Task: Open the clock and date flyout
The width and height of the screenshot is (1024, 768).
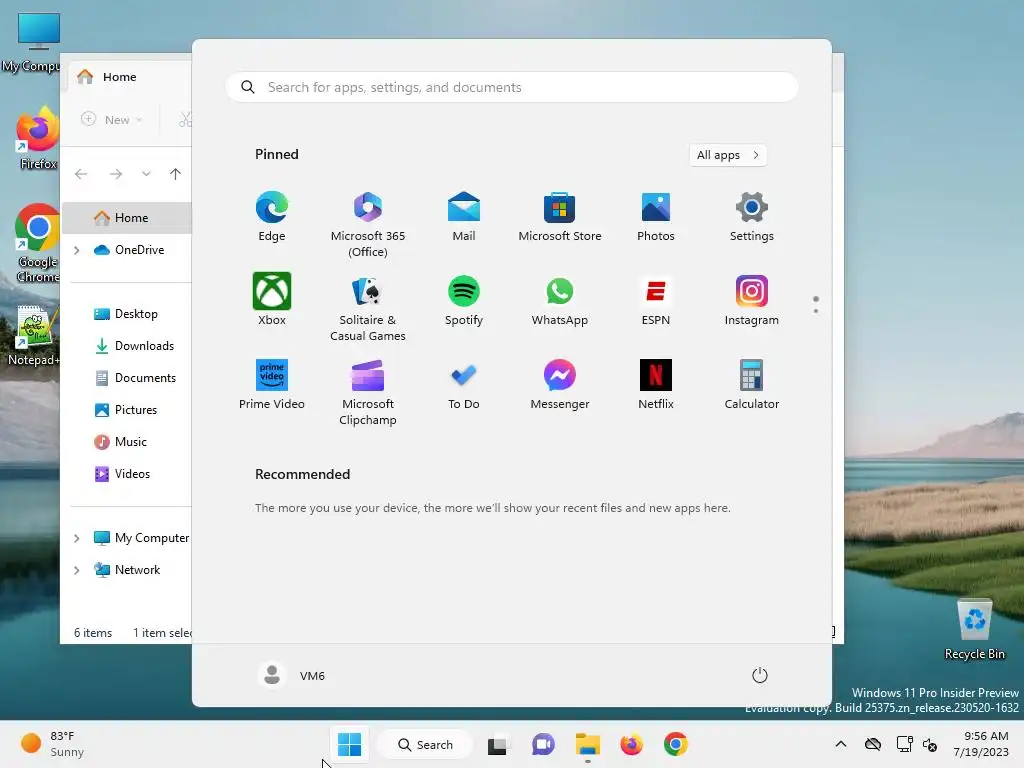Action: point(982,744)
